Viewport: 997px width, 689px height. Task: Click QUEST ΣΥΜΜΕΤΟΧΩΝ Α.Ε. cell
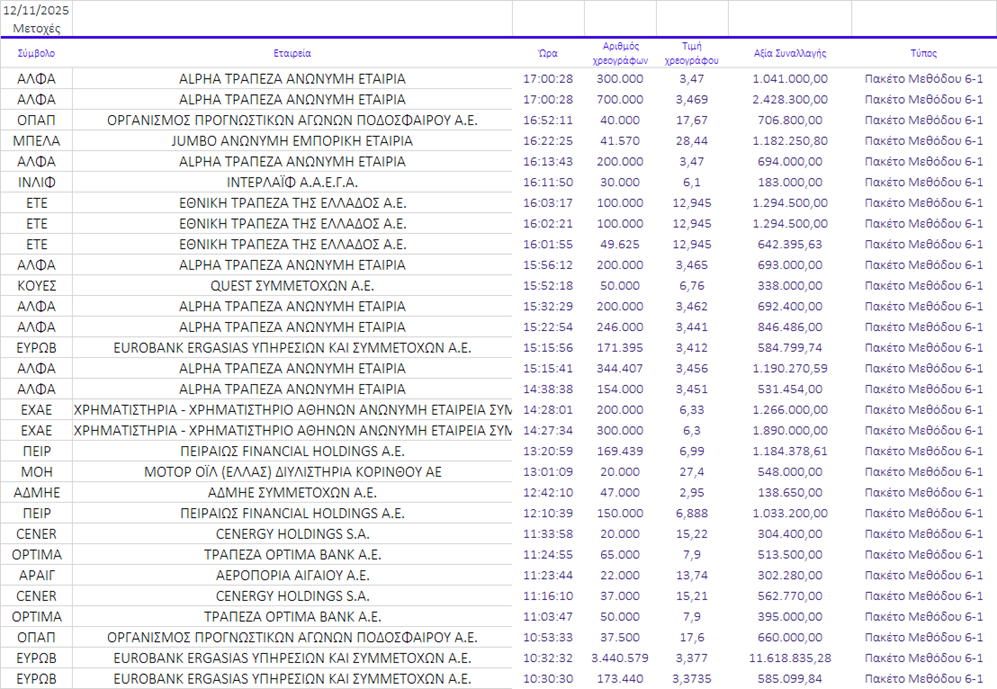pyautogui.click(x=292, y=286)
